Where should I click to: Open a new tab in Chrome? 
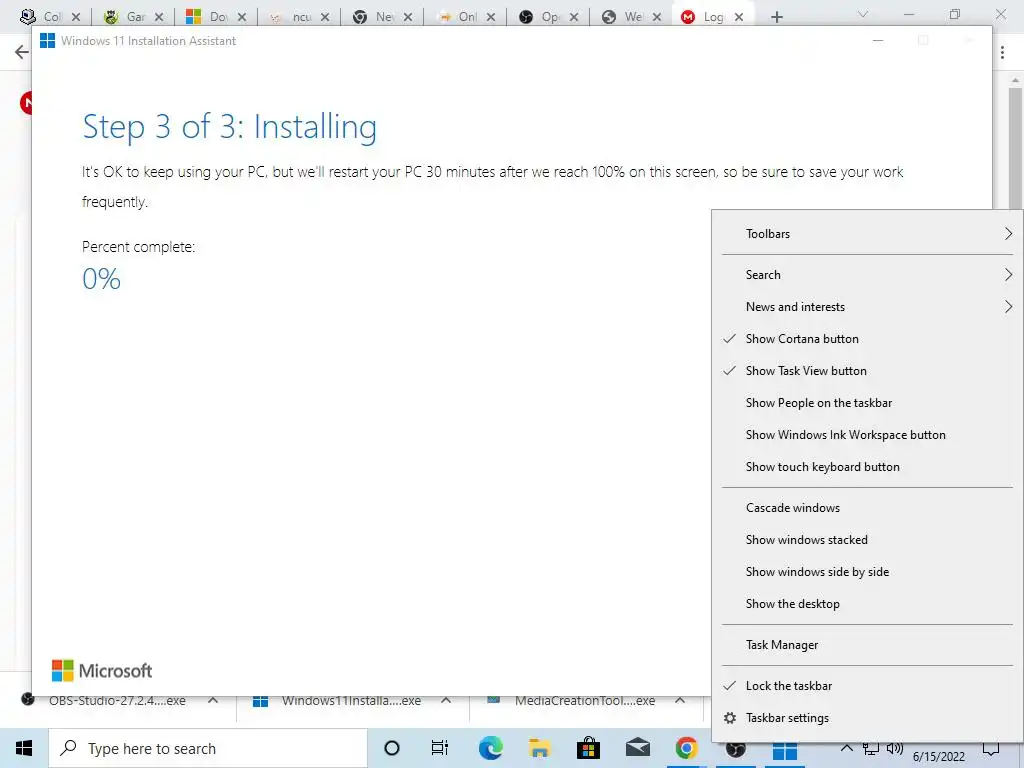pyautogui.click(x=776, y=17)
